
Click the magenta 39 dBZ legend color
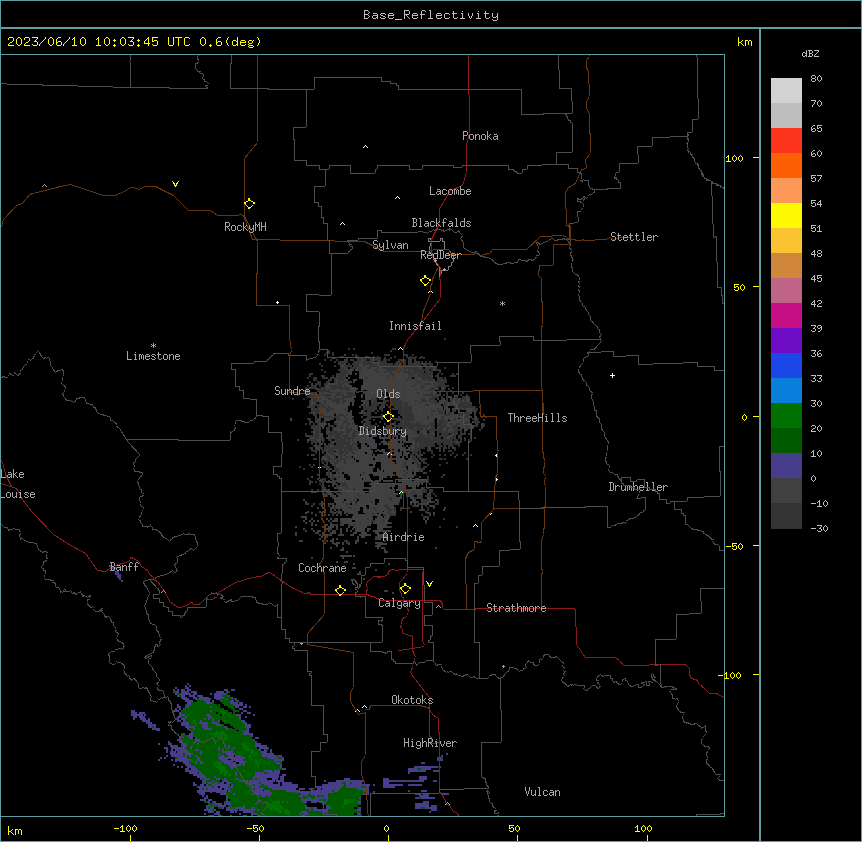click(x=786, y=315)
